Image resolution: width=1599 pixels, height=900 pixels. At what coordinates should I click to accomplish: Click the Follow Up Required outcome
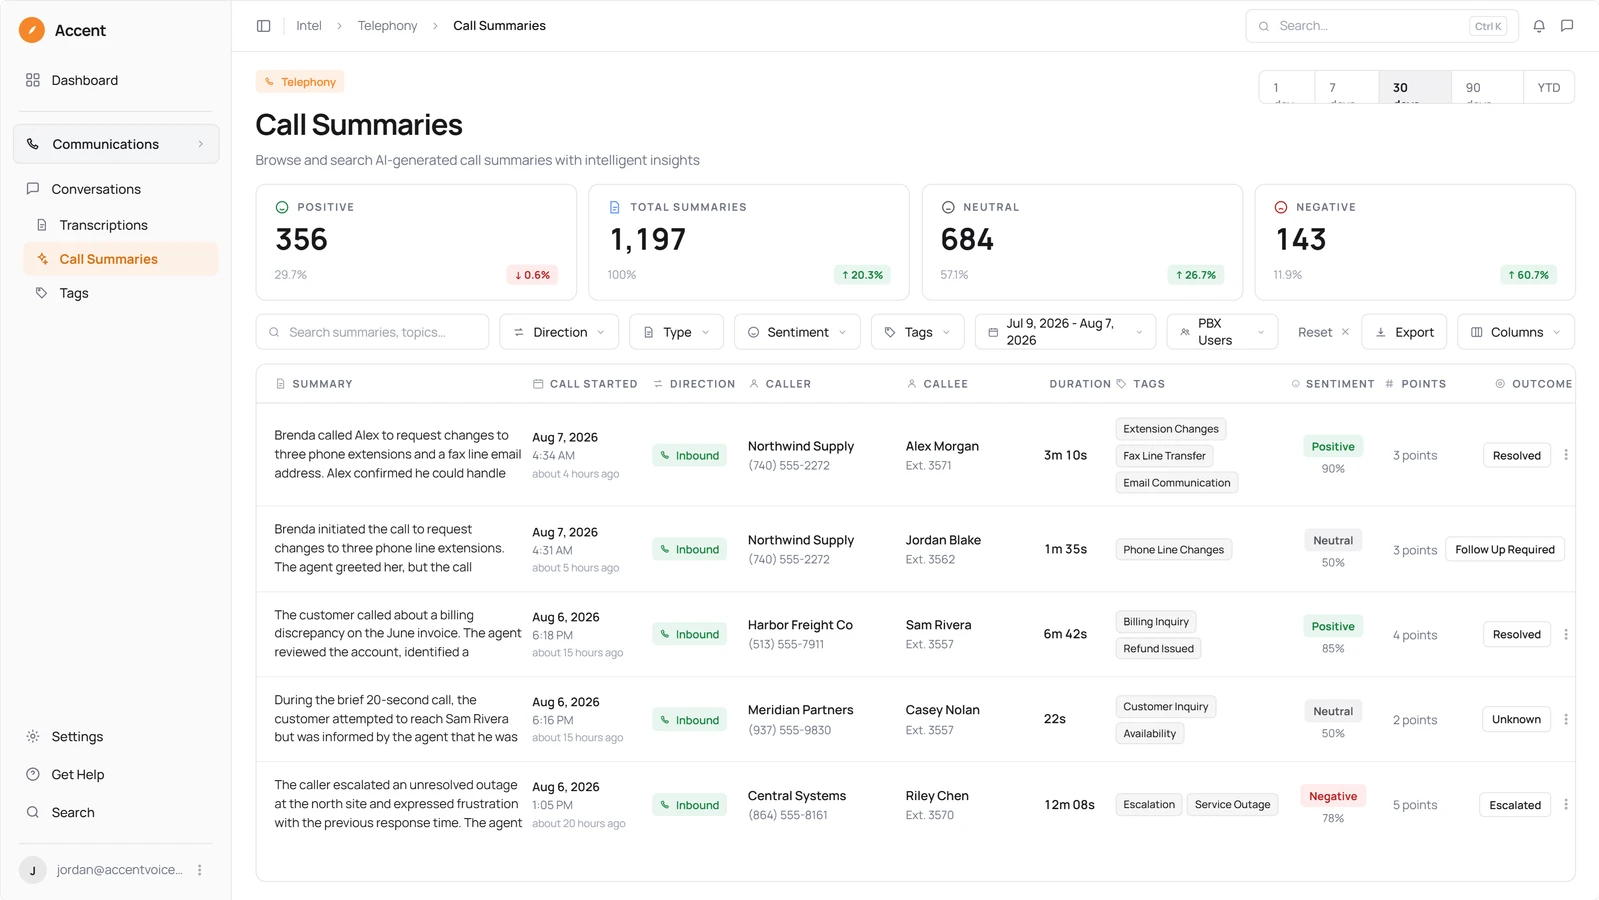coord(1504,550)
